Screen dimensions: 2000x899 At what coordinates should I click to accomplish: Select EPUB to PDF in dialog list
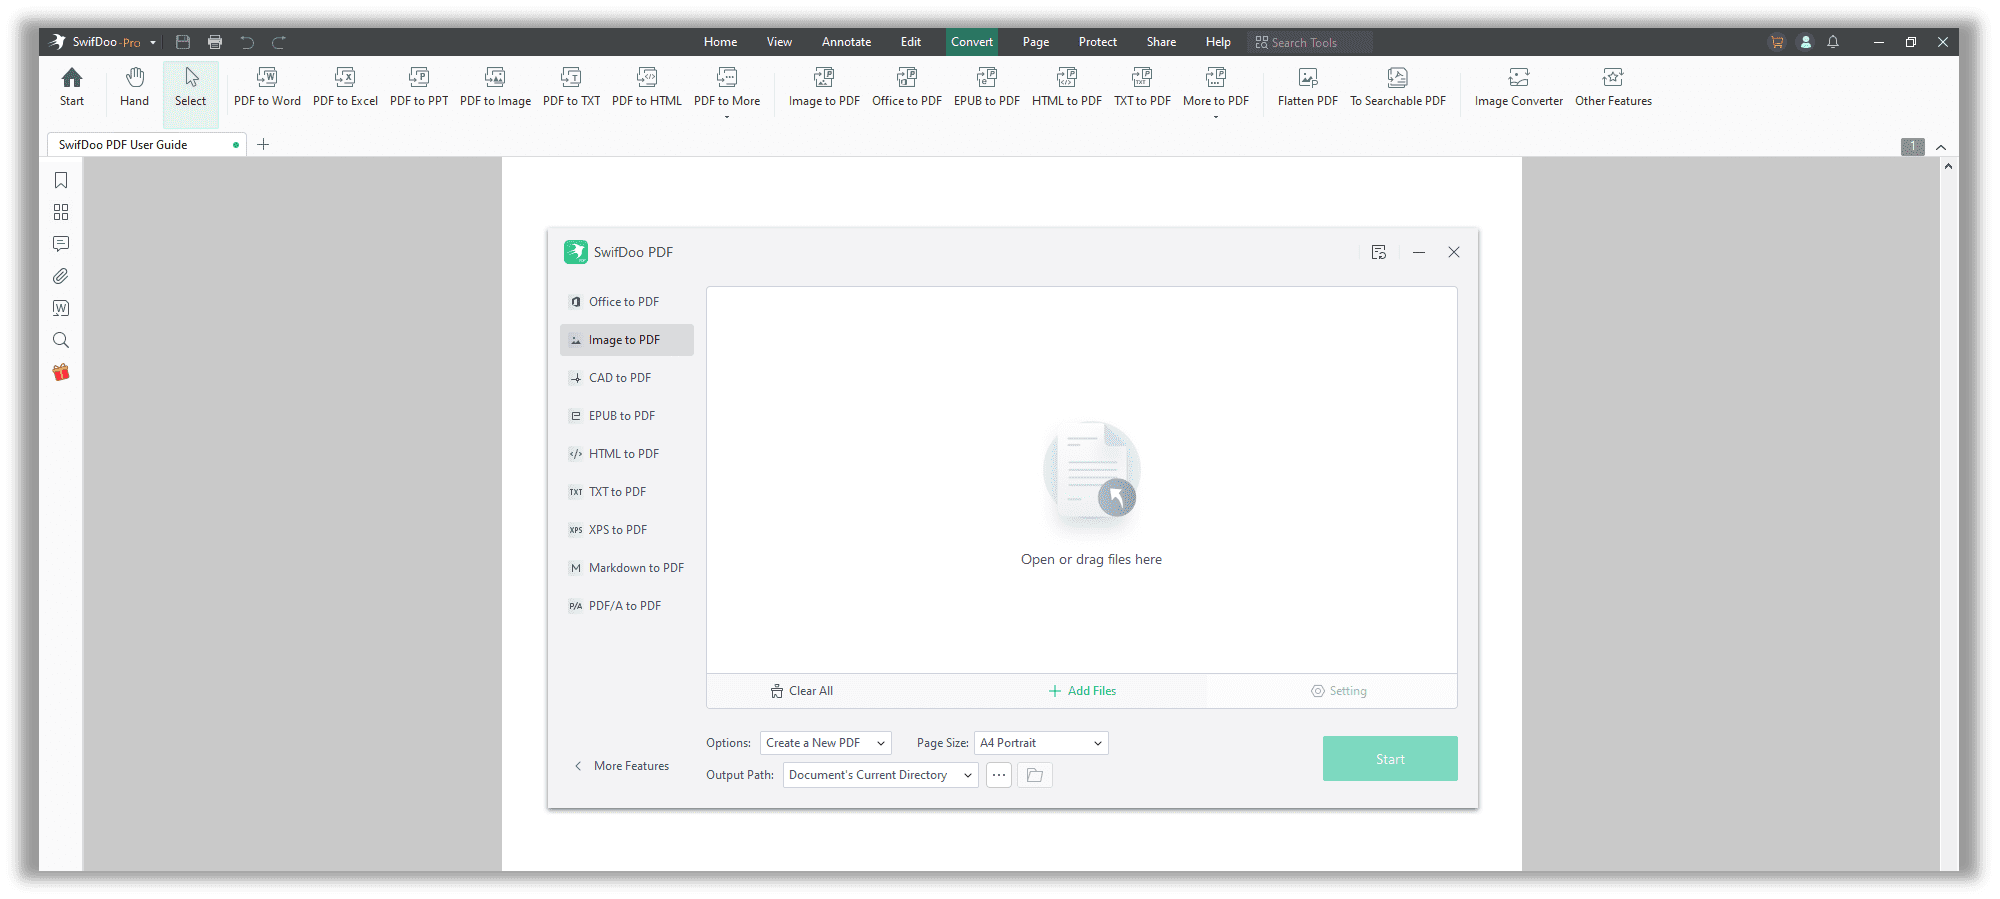coord(626,416)
